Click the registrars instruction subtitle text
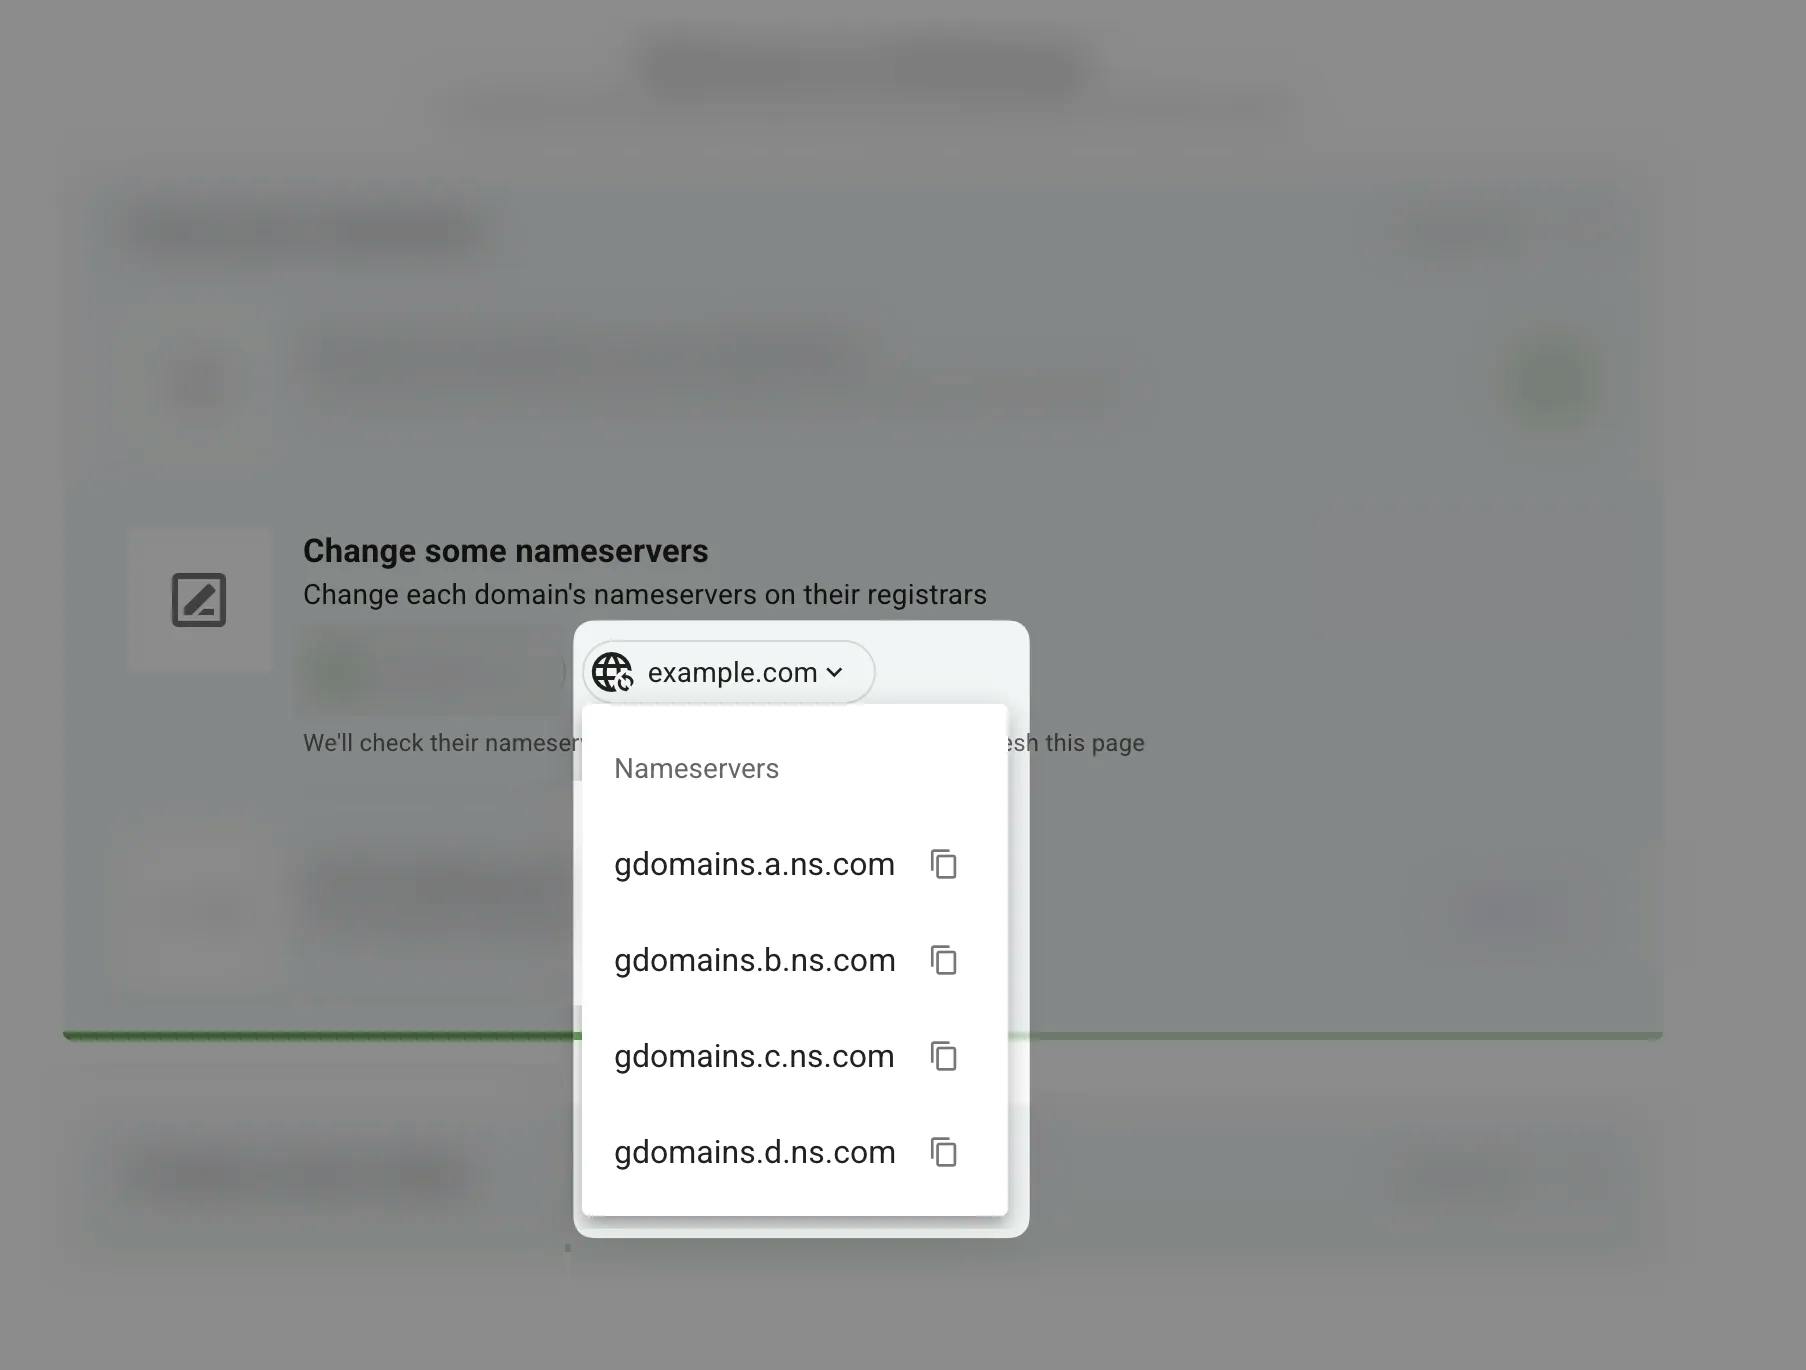This screenshot has width=1806, height=1370. pyautogui.click(x=645, y=595)
